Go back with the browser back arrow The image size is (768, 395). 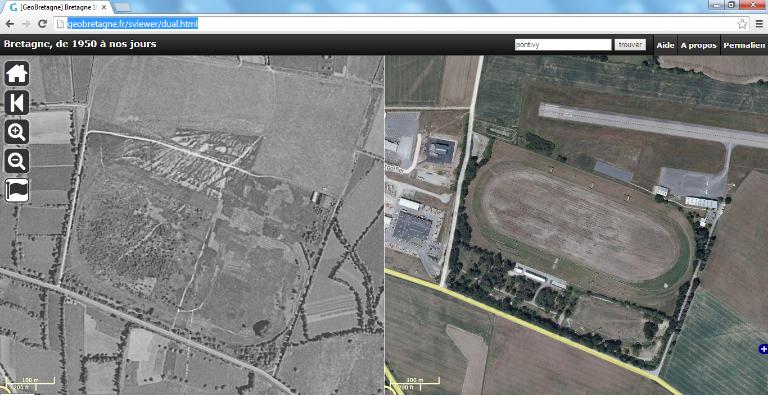10,24
